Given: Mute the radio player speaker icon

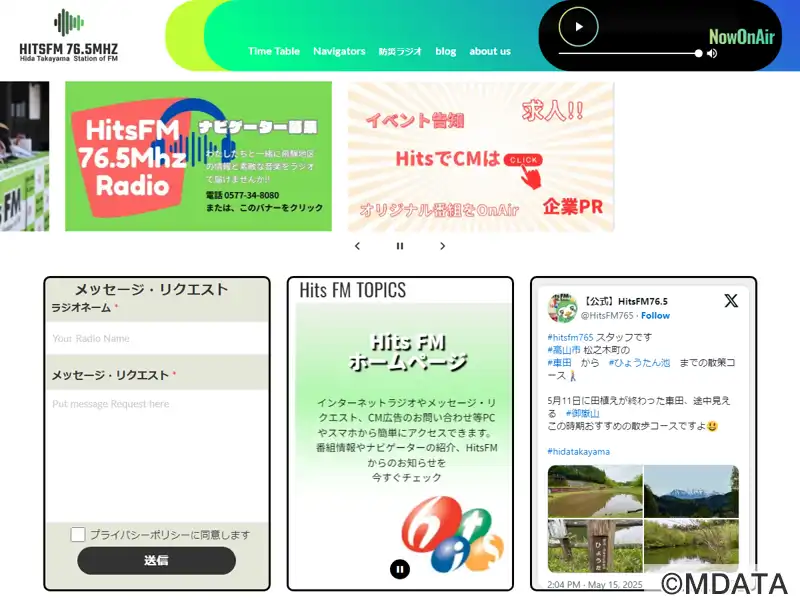Looking at the screenshot, I should [x=712, y=53].
